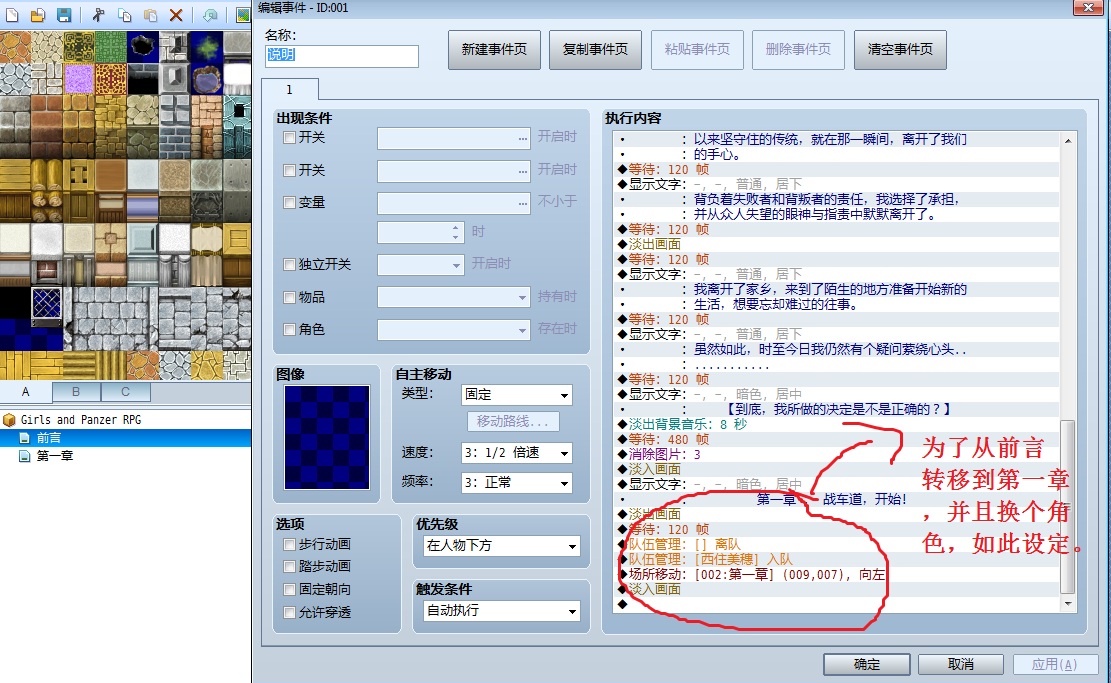Click the 新建事件页 button

tap(494, 50)
